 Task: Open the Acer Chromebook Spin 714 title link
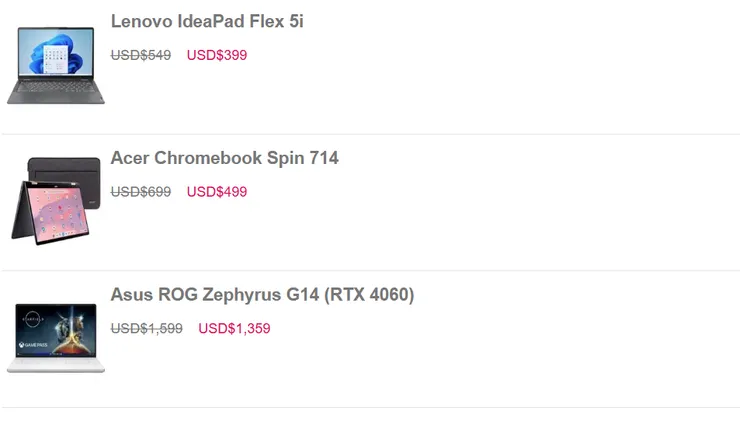click(x=224, y=158)
